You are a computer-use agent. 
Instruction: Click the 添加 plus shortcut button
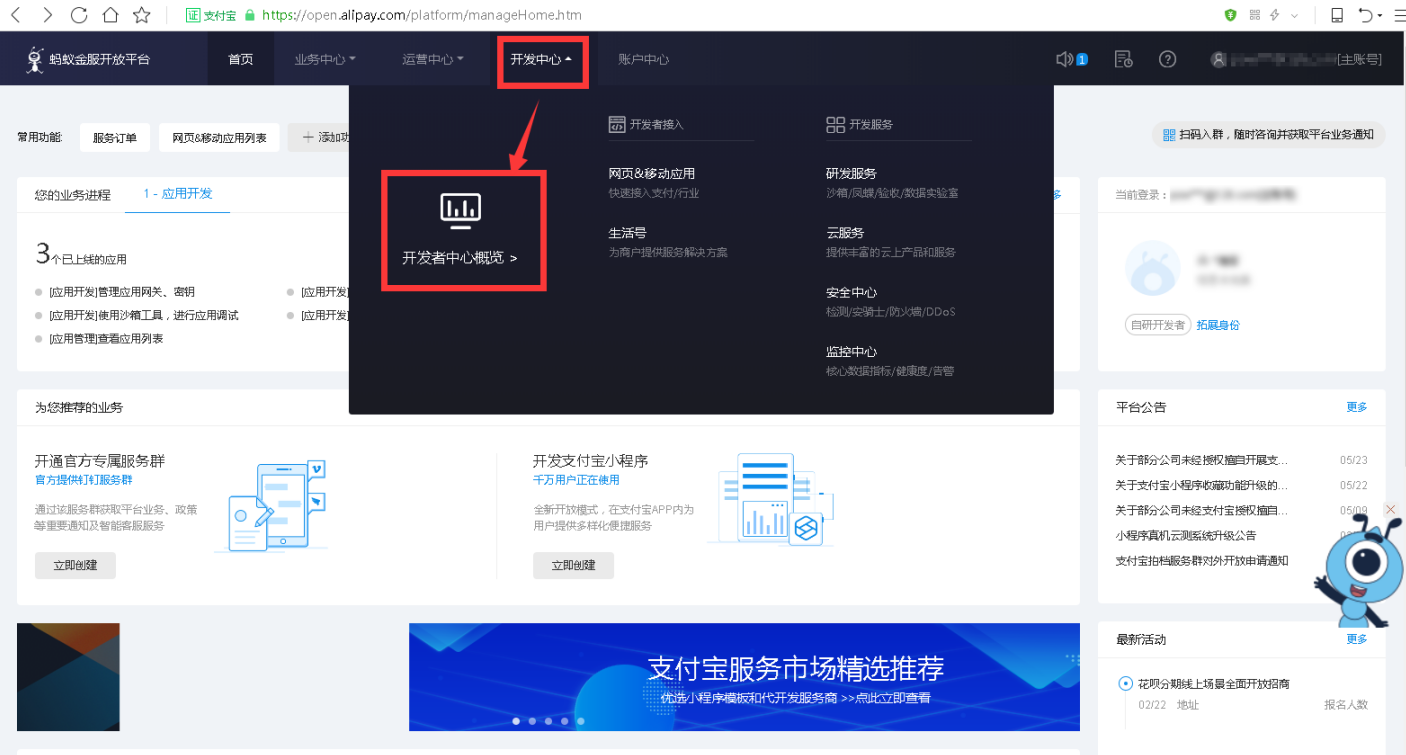(x=319, y=137)
